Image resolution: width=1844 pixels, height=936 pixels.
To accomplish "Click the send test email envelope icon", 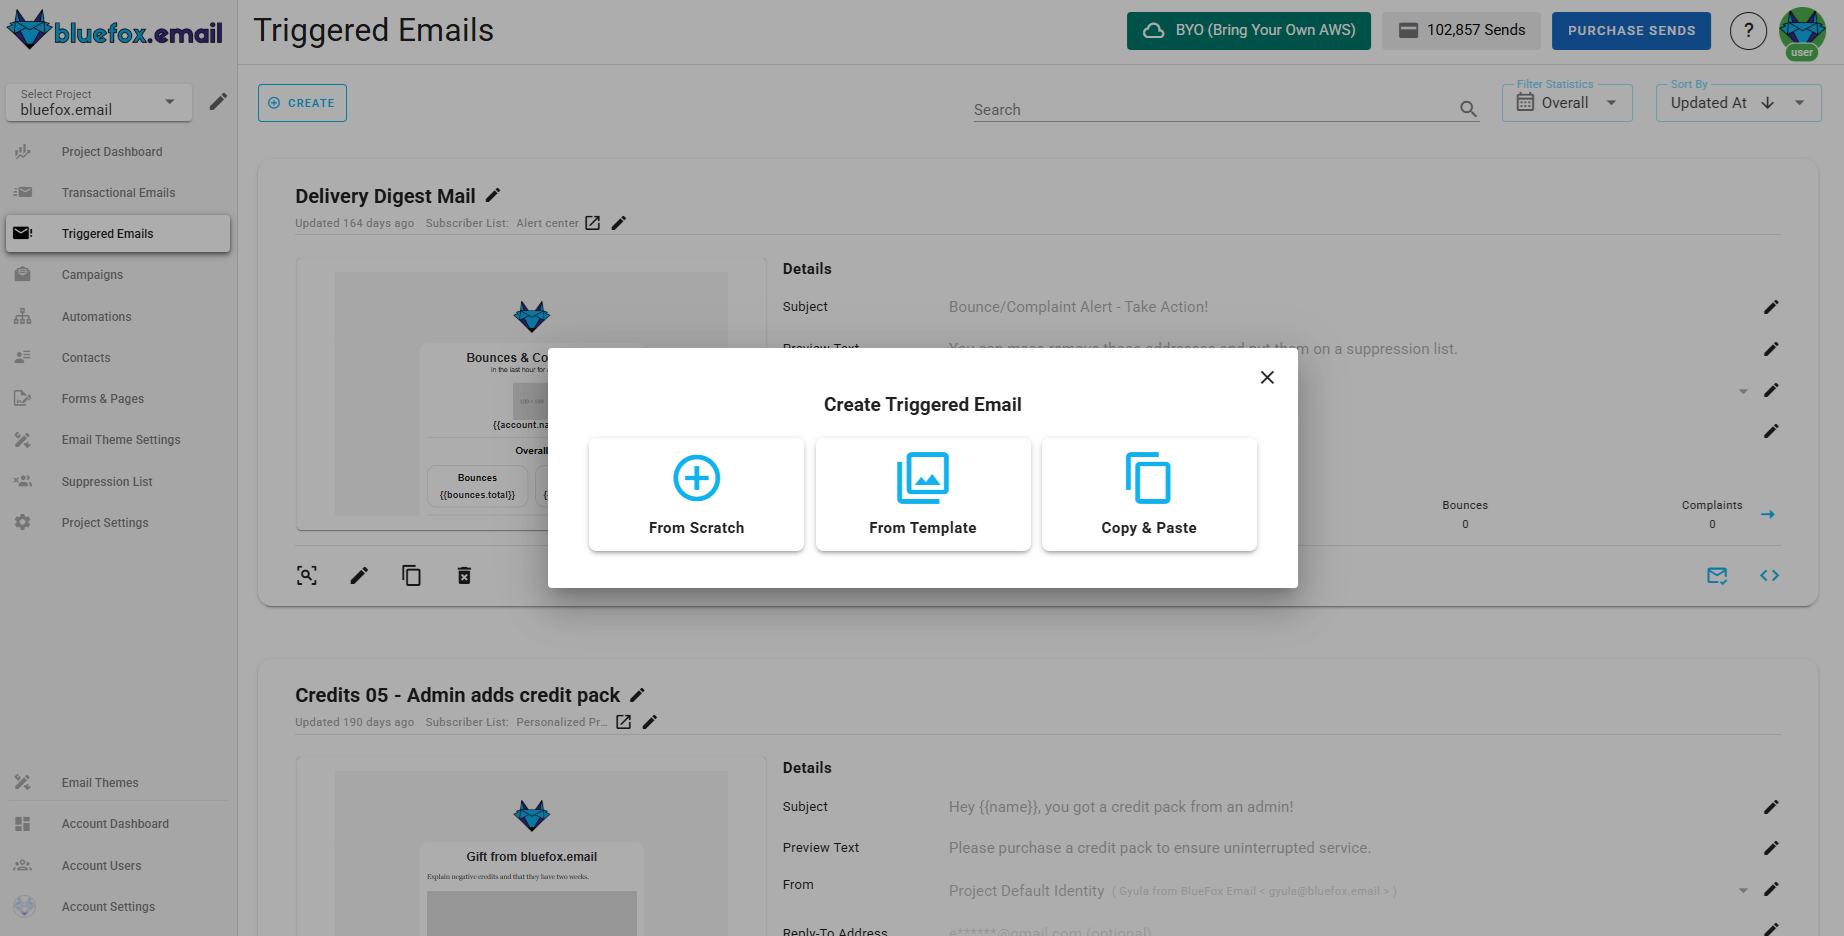I will (x=1717, y=575).
